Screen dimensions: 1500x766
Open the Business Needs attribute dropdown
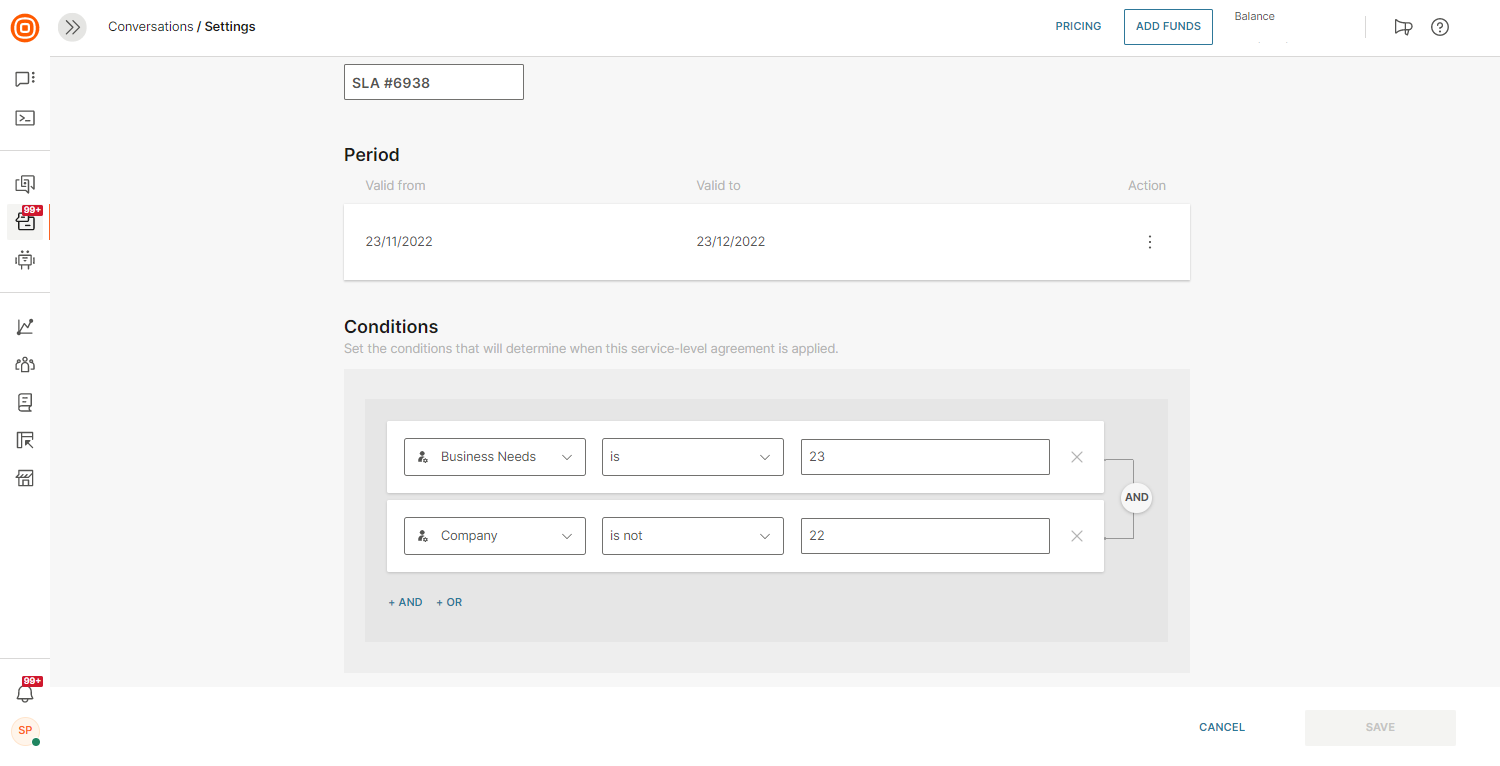(494, 457)
